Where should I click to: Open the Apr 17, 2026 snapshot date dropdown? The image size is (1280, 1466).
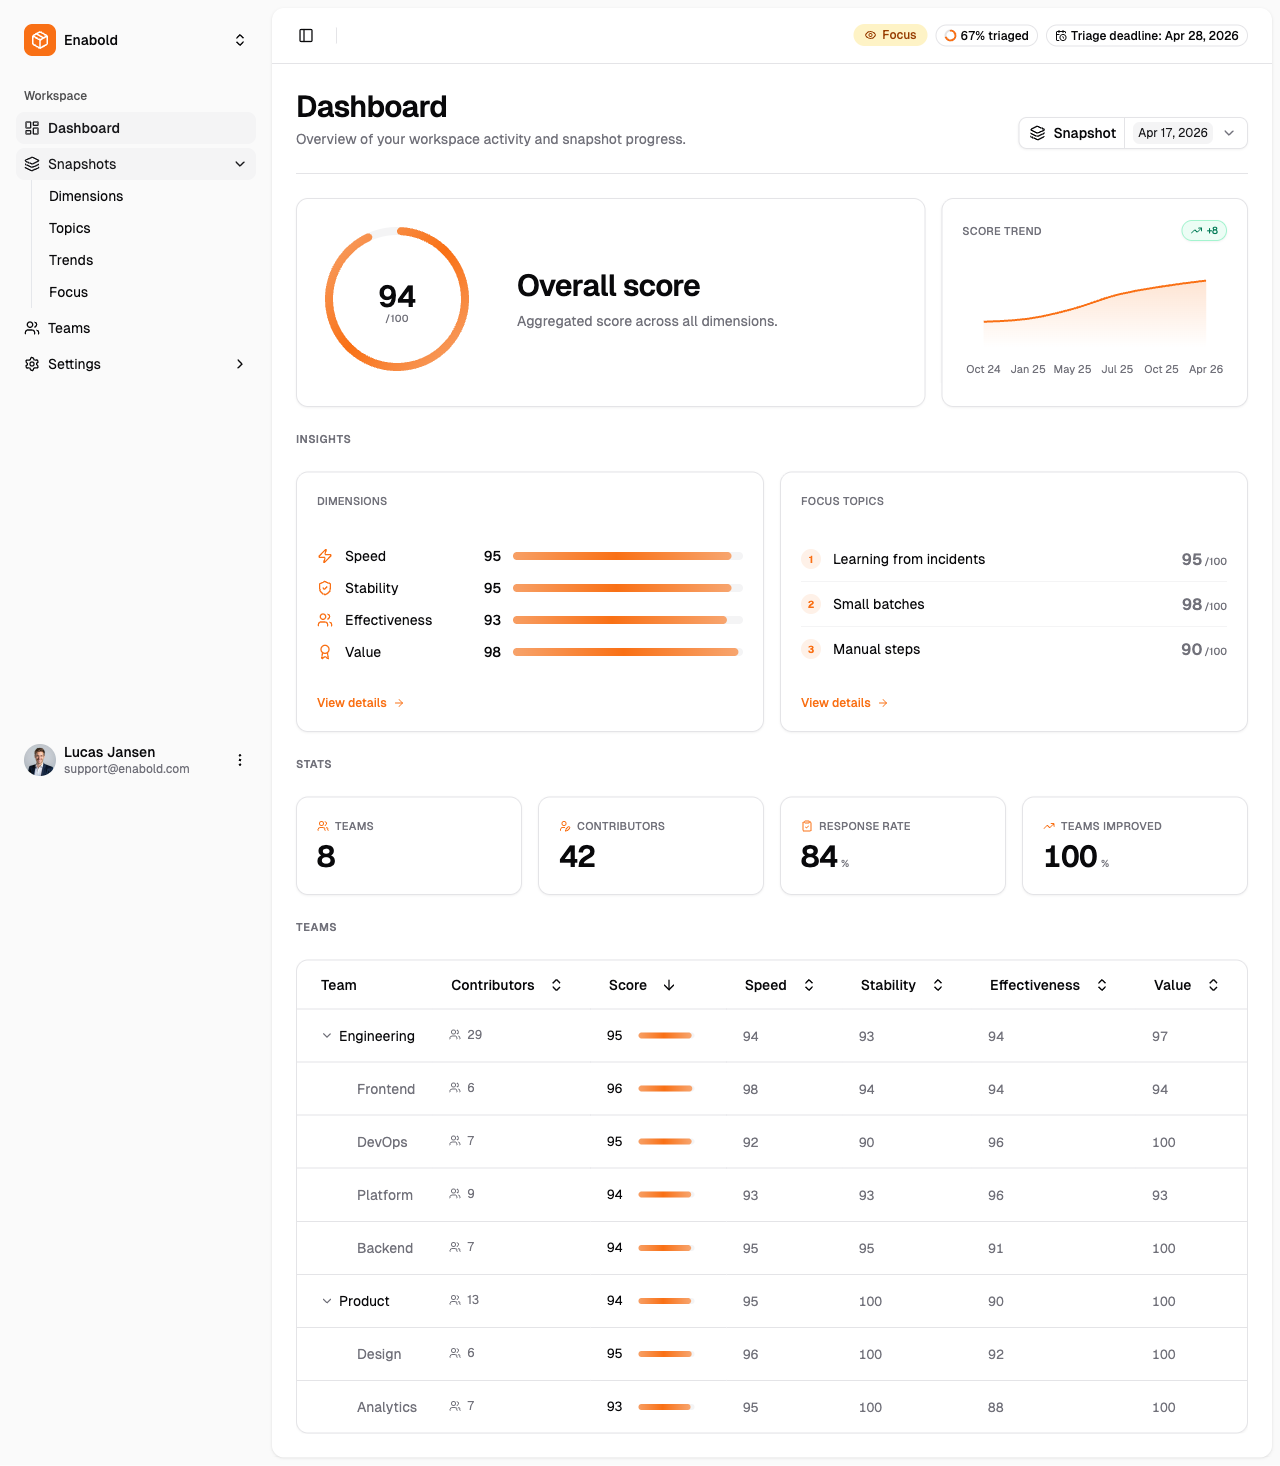pyautogui.click(x=1186, y=132)
